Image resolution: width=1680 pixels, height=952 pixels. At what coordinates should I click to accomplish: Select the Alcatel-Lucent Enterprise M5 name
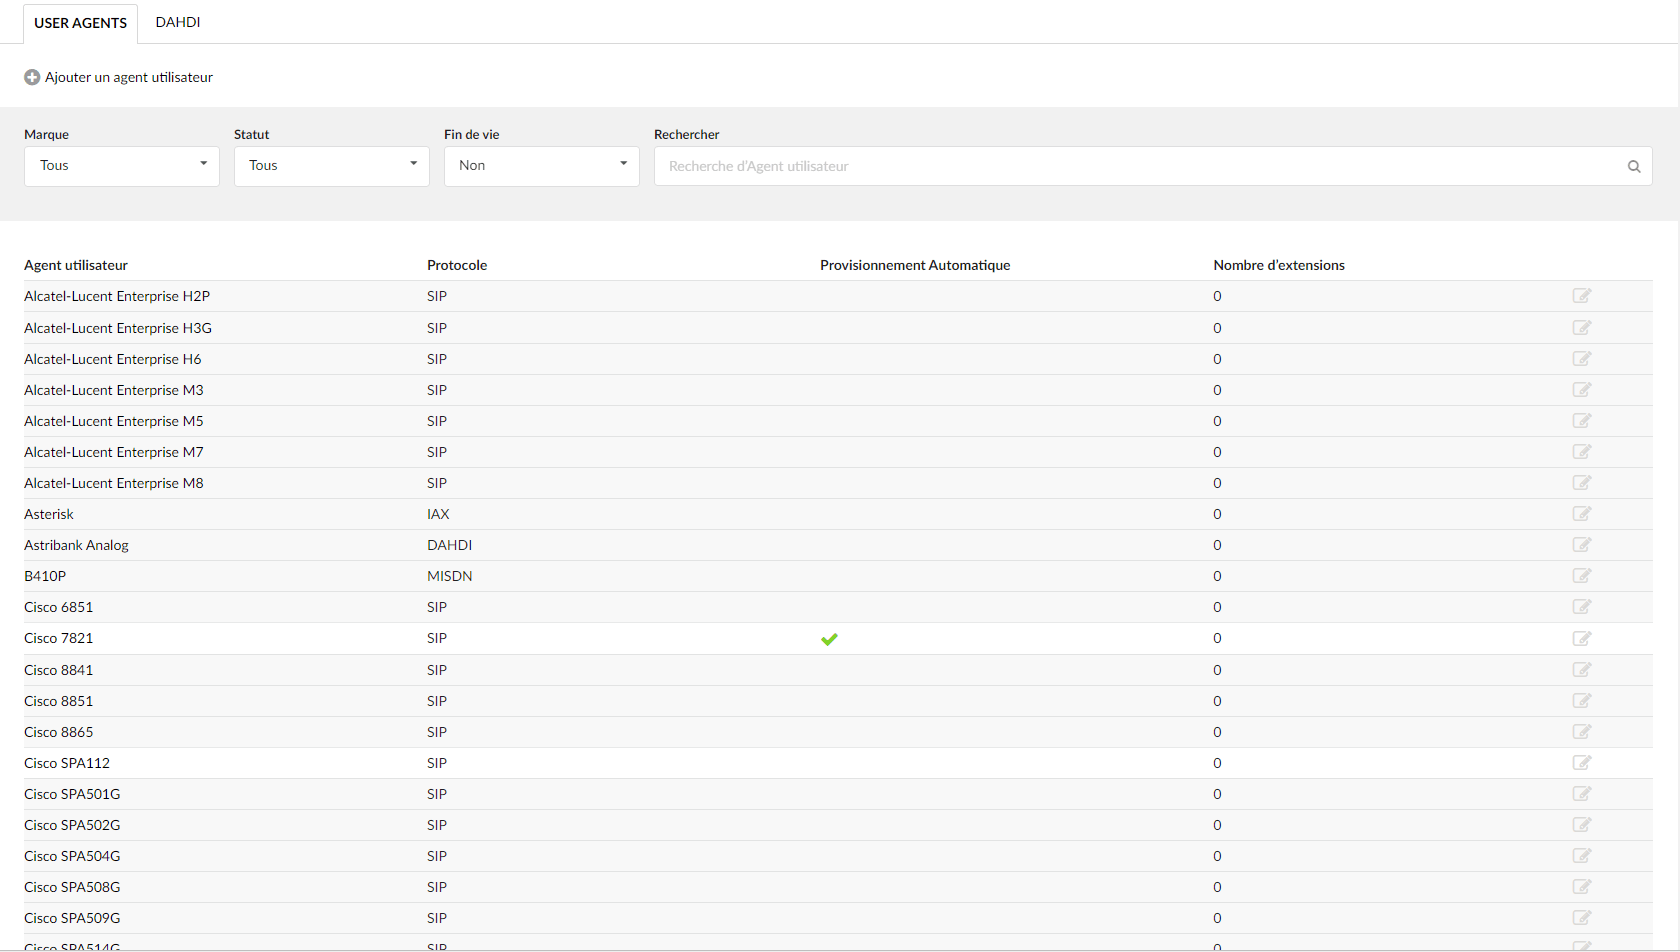tap(114, 421)
